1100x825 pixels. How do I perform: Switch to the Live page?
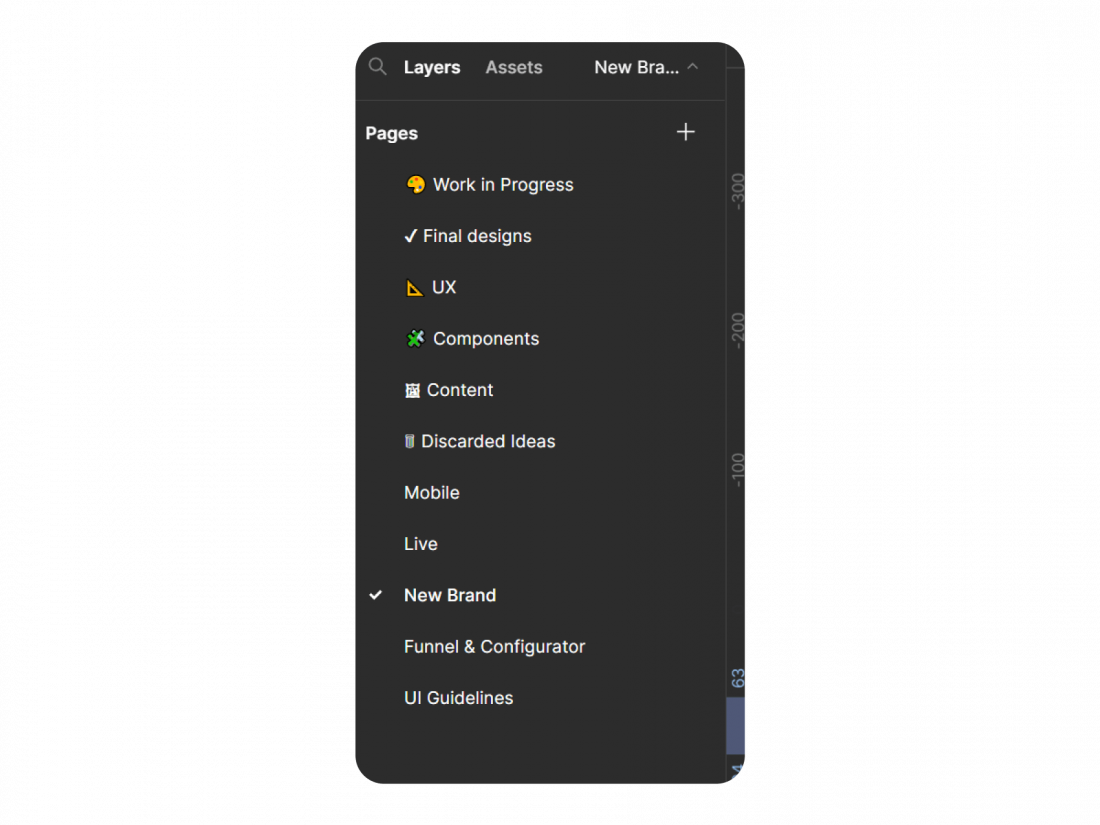tap(421, 544)
